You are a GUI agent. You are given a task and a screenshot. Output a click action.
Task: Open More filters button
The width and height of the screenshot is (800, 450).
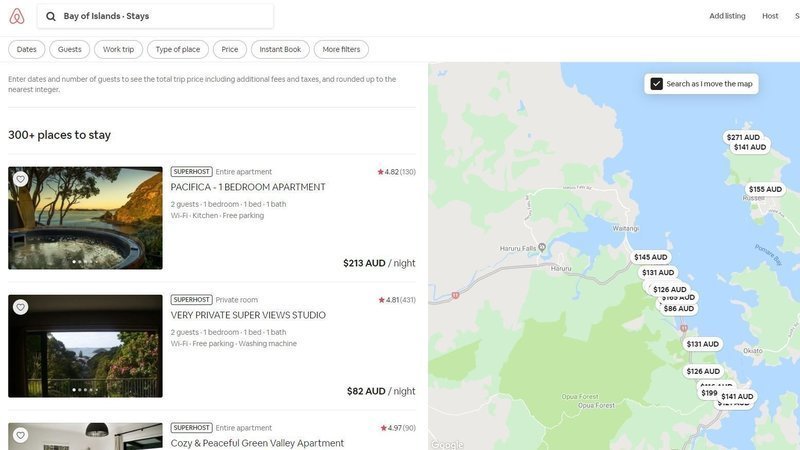341,49
